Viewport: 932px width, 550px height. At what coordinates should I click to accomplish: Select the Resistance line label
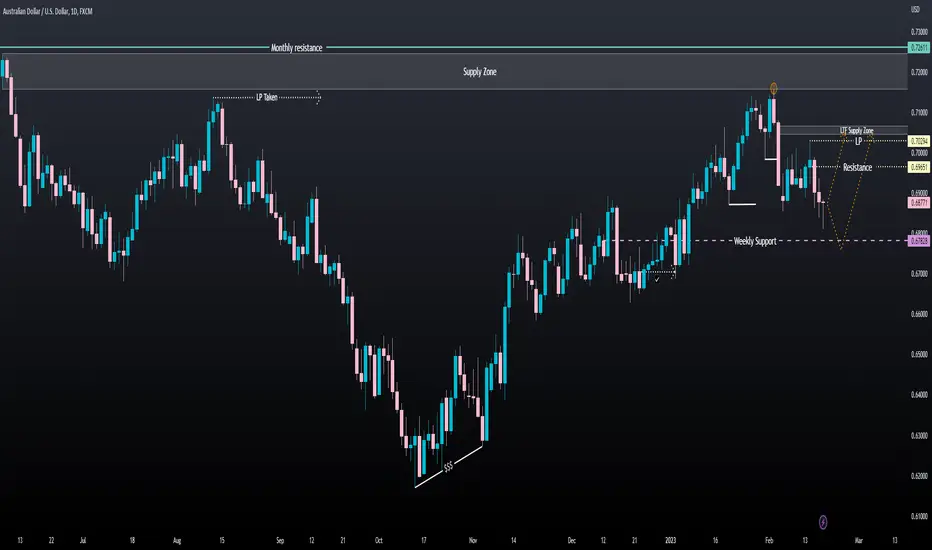858,167
